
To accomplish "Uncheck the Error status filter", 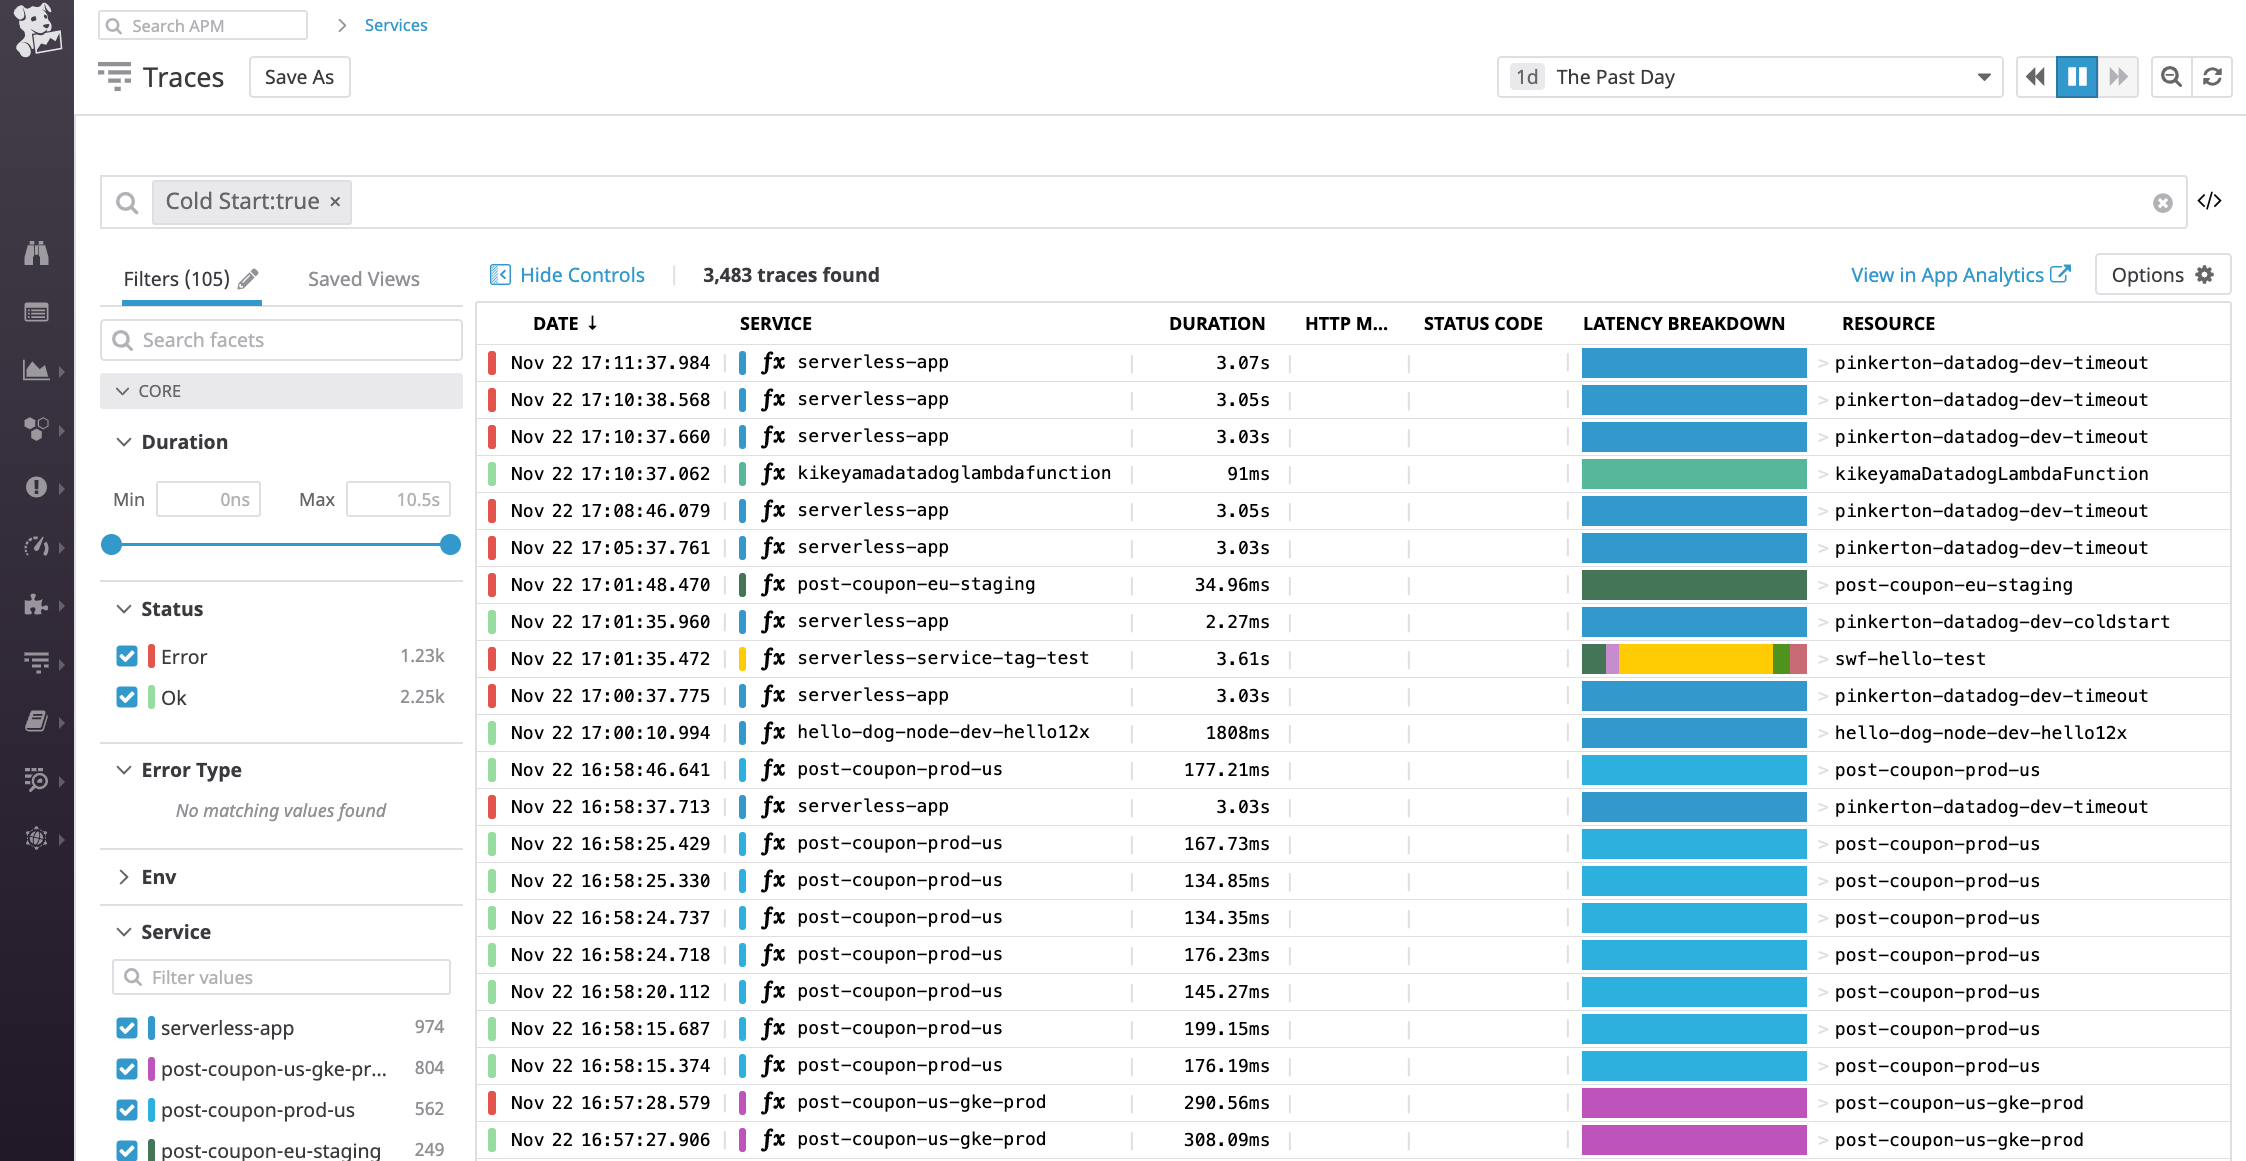I will click(x=127, y=656).
